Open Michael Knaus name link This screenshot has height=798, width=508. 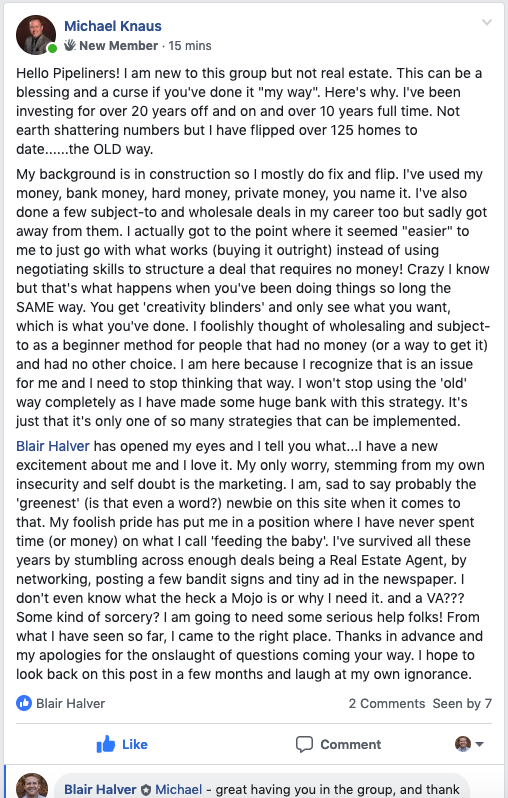[x=112, y=26]
